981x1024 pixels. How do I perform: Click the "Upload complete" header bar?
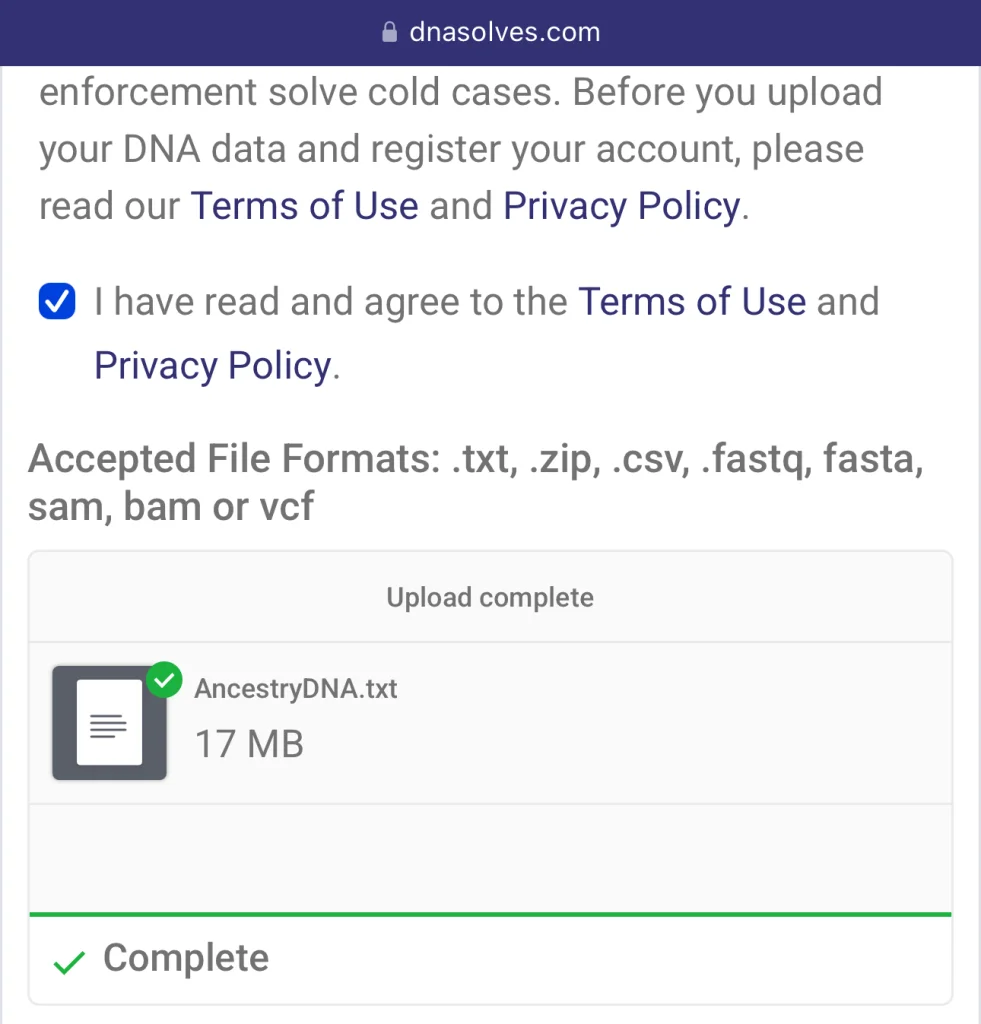490,598
